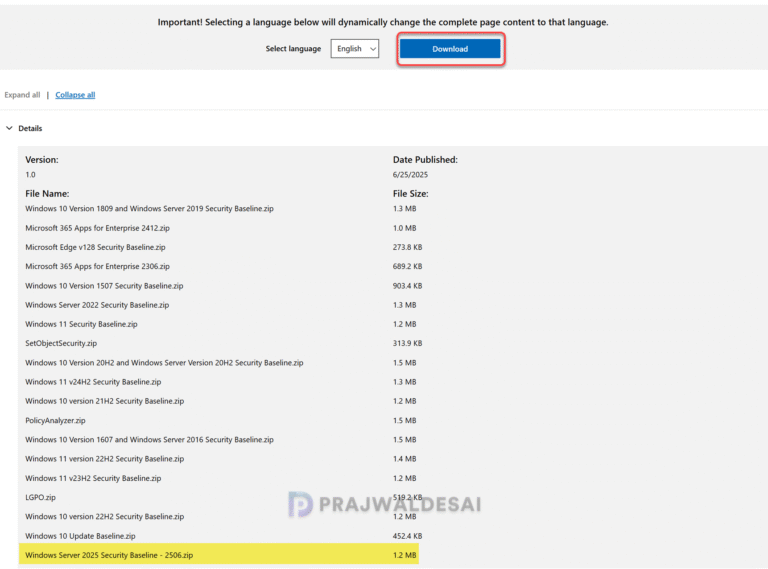Click the Details section heading
The height and width of the screenshot is (569, 768).
(x=30, y=128)
